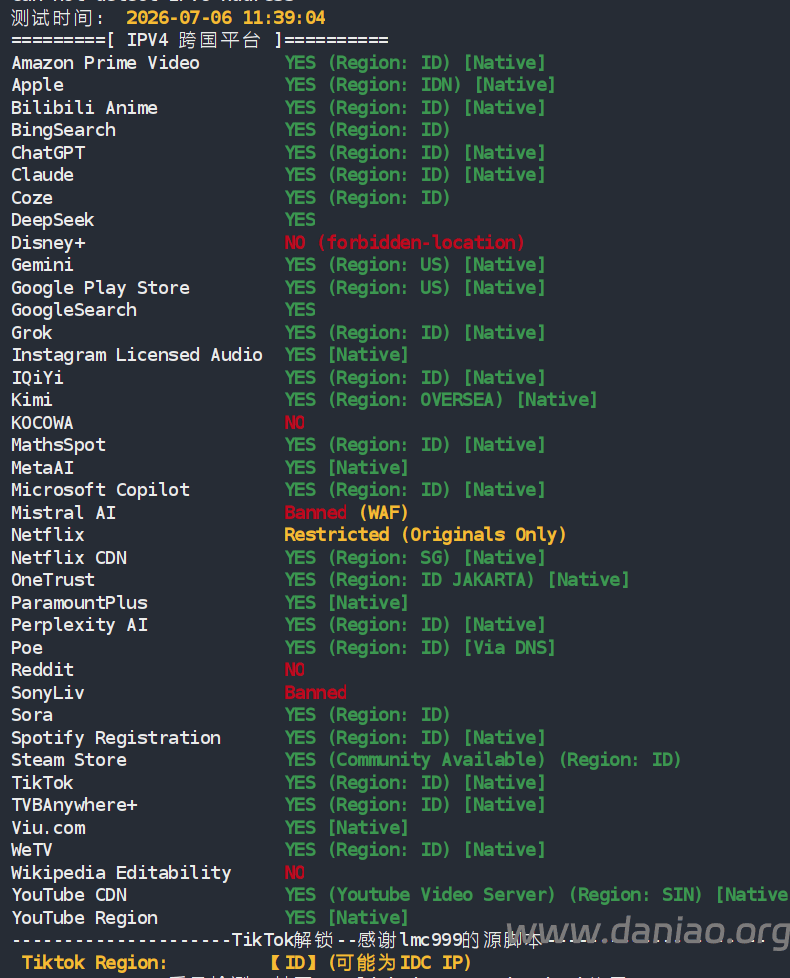Viewport: 790px width, 978px height.
Task: Select the Mistral AI Banned (WAF) result
Action: (346, 513)
